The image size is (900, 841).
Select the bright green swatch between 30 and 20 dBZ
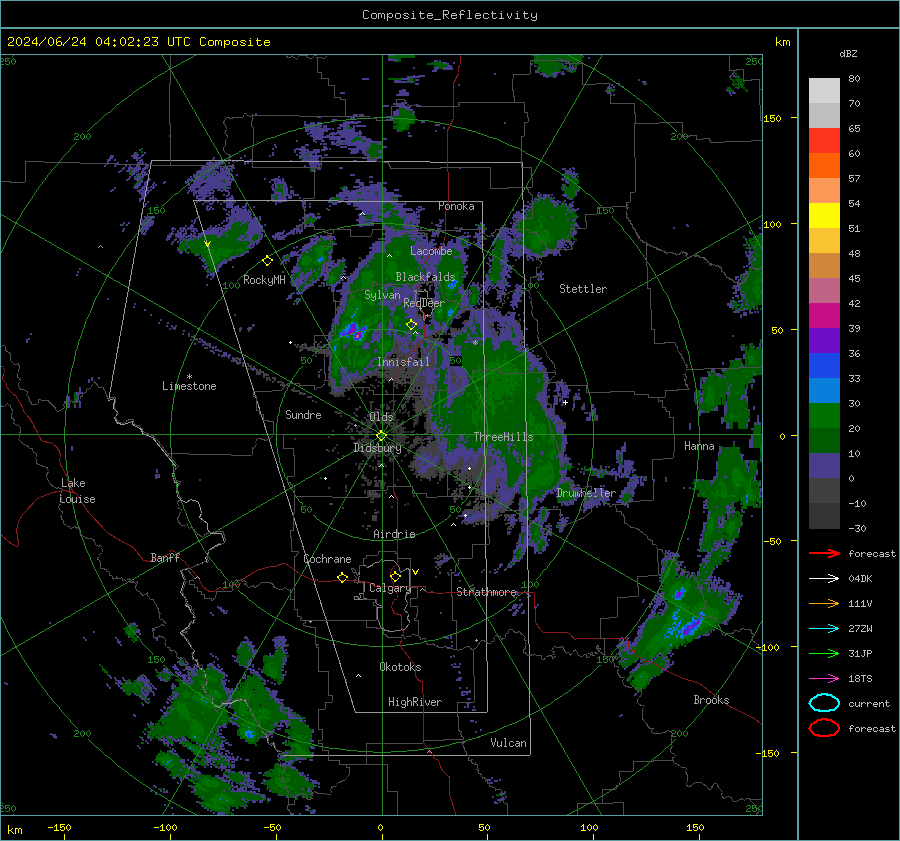click(x=824, y=416)
